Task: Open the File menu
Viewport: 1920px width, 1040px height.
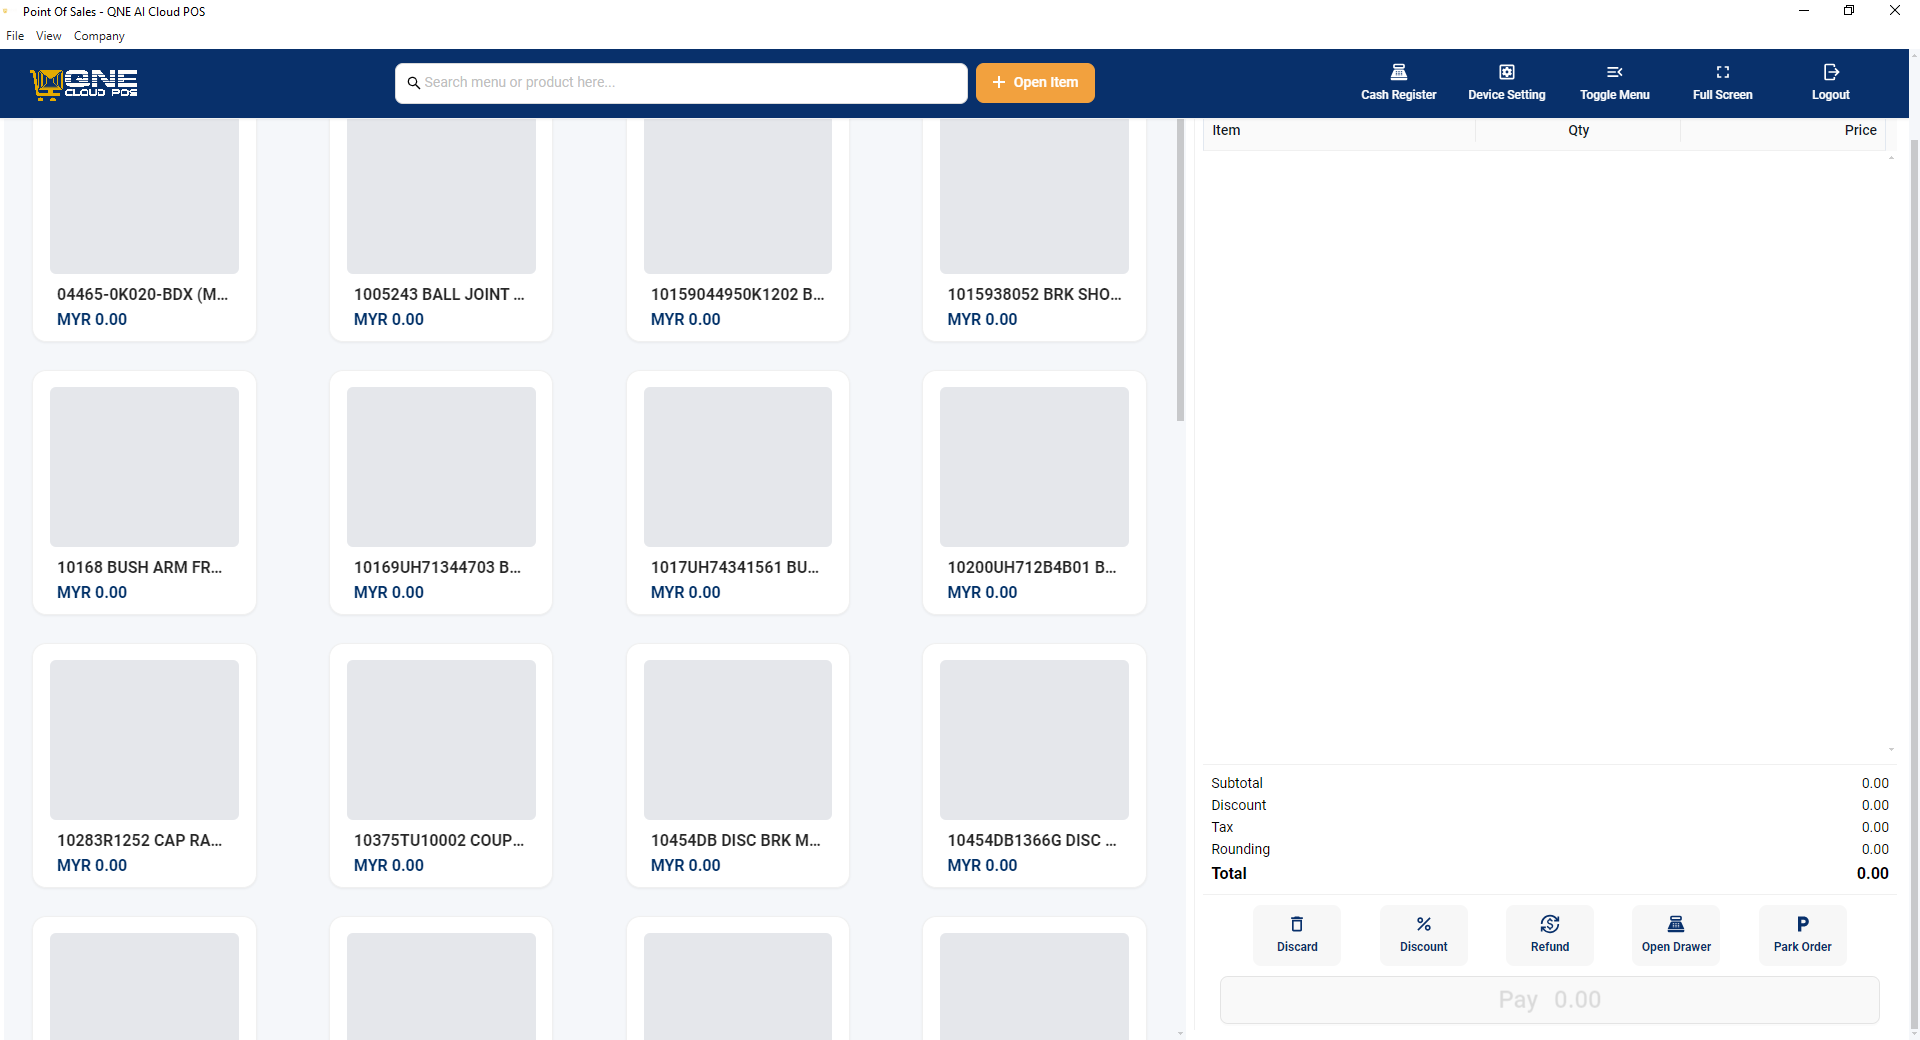Action: [15, 36]
